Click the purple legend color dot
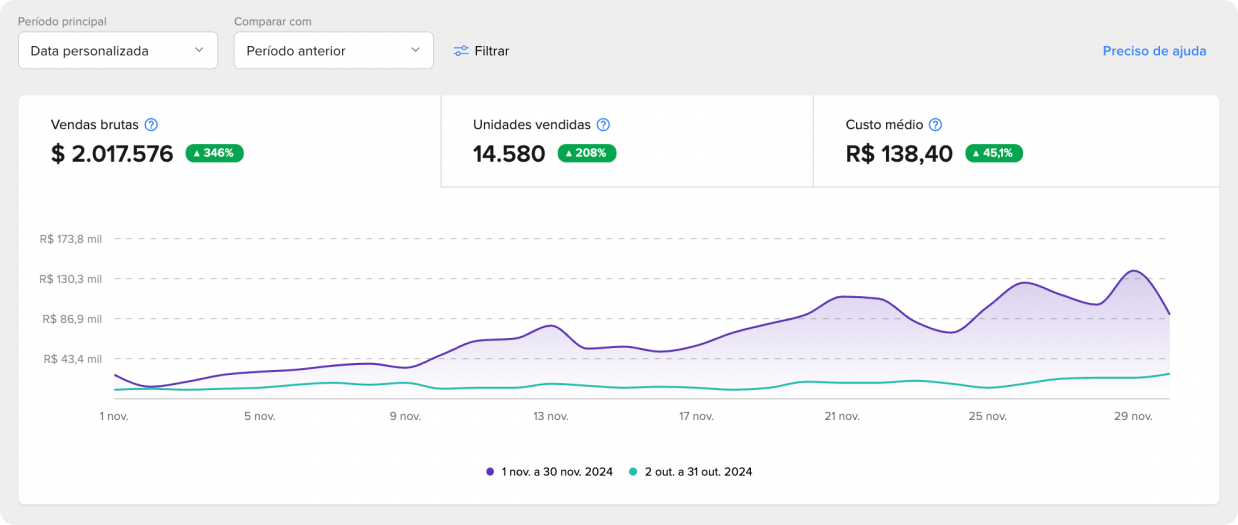The width and height of the screenshot is (1238, 525). 490,471
